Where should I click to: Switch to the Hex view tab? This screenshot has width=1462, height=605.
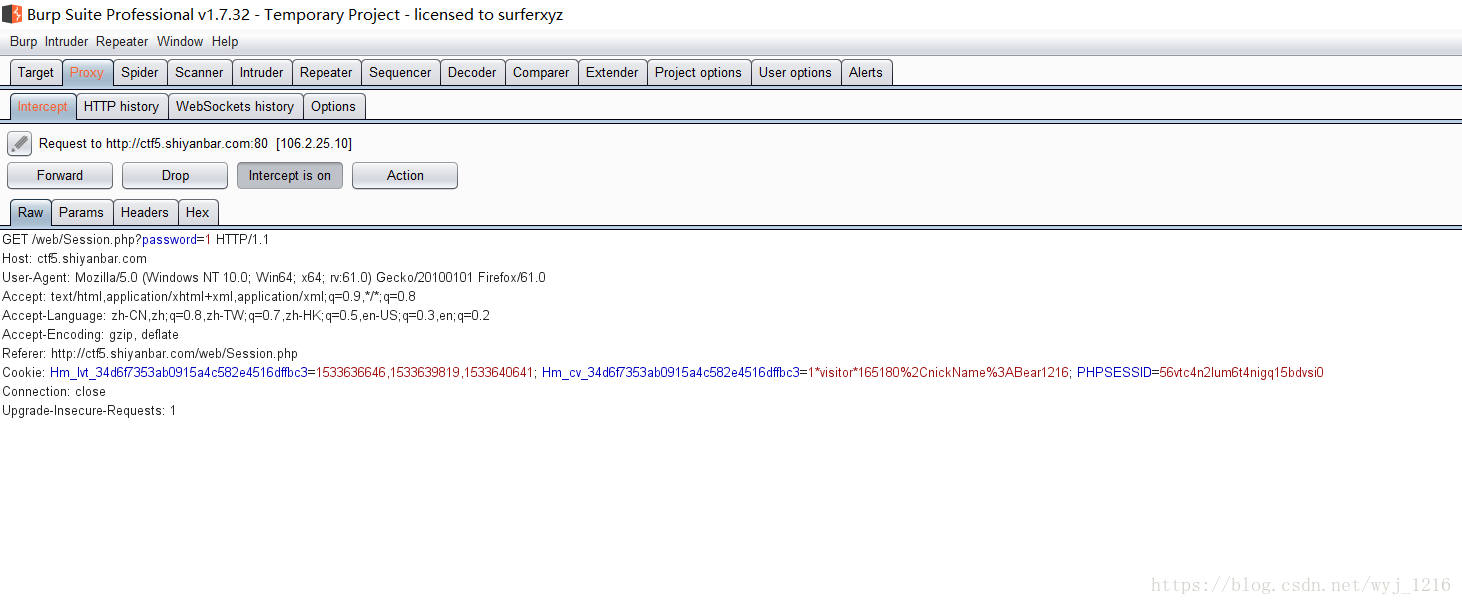198,212
